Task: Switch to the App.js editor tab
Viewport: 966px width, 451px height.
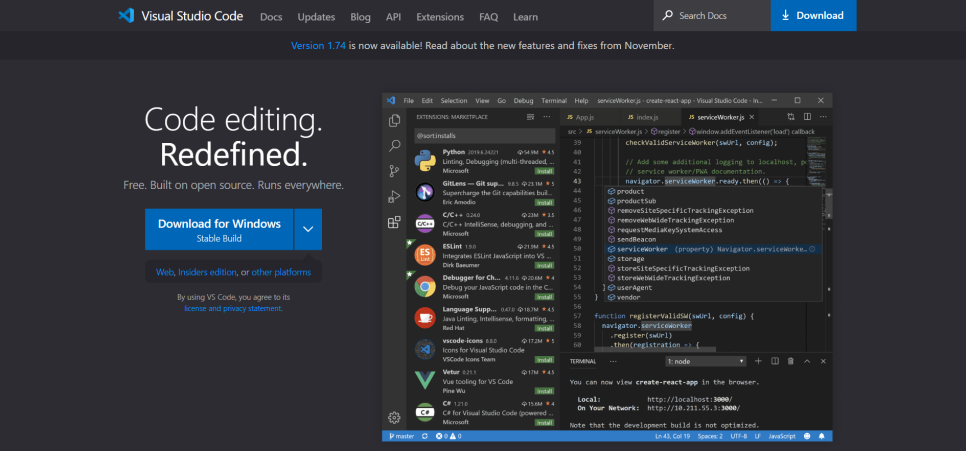Action: [580, 117]
